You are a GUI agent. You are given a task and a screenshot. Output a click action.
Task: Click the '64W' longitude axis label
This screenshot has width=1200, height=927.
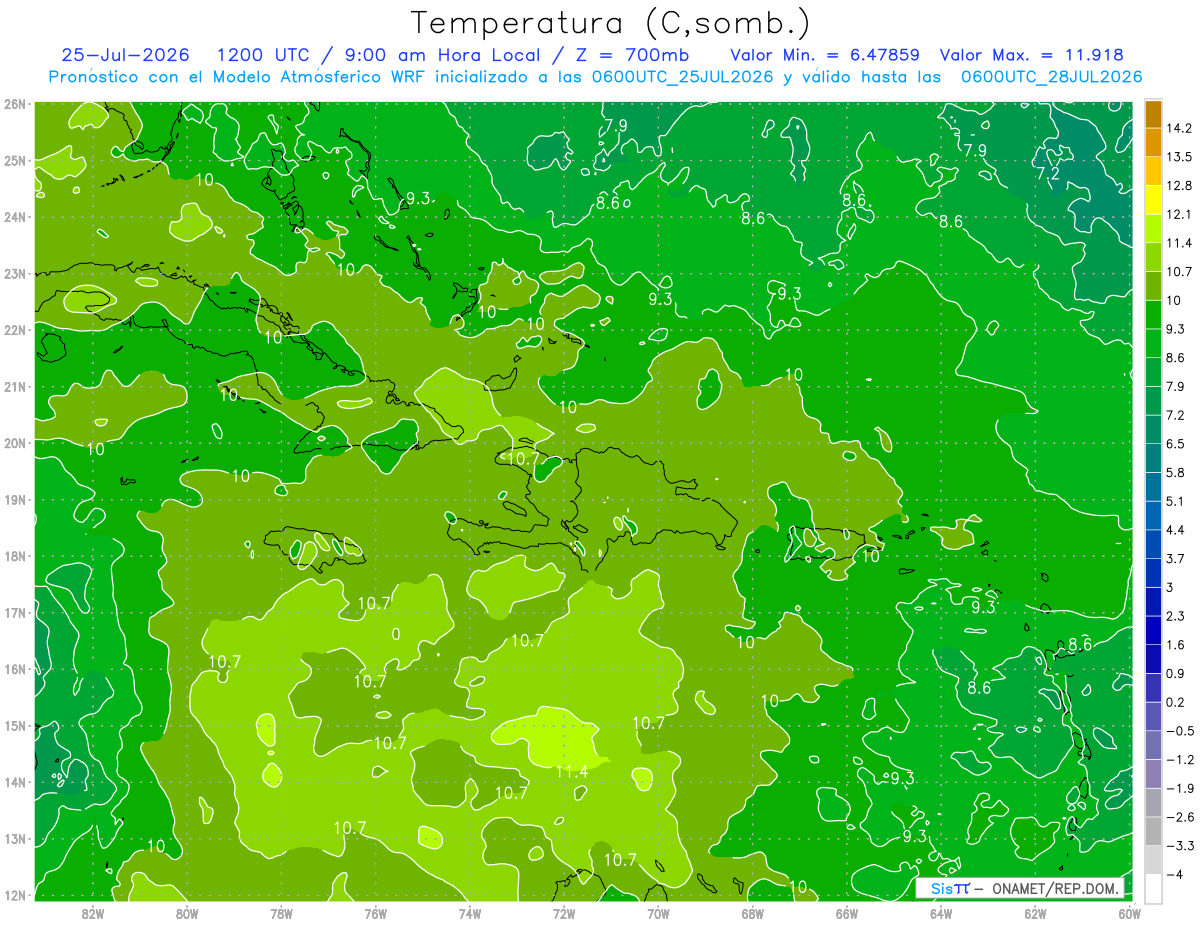tap(941, 913)
